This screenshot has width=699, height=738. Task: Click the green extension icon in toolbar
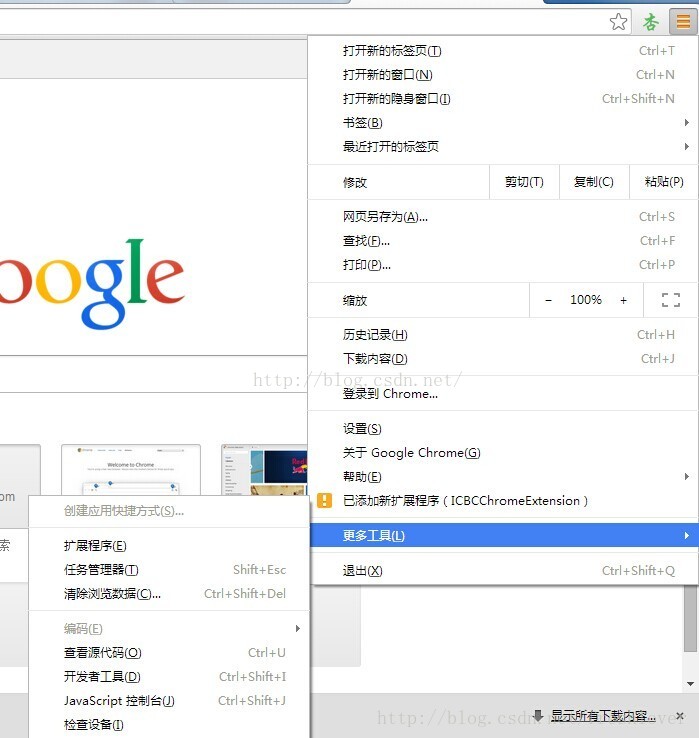(651, 22)
